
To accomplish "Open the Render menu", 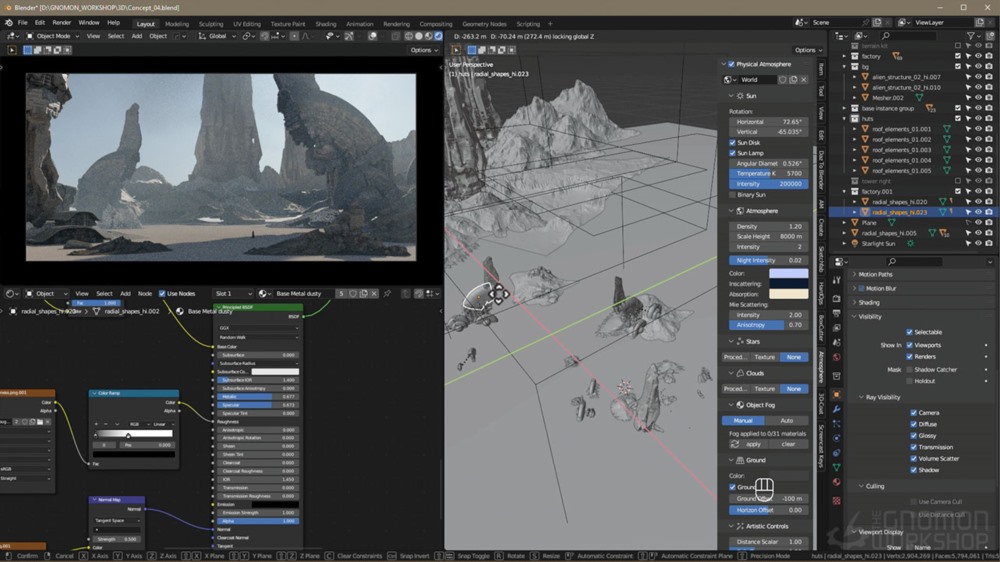I will pos(62,22).
